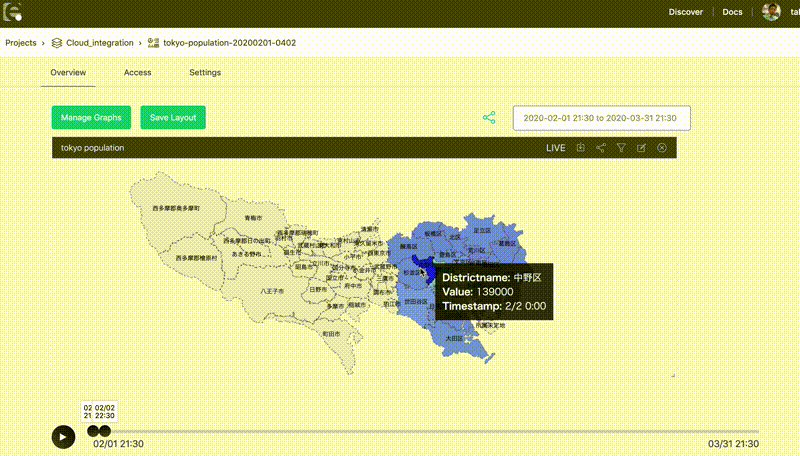Share the tokyo population graph
This screenshot has width=800, height=456.
coord(601,148)
